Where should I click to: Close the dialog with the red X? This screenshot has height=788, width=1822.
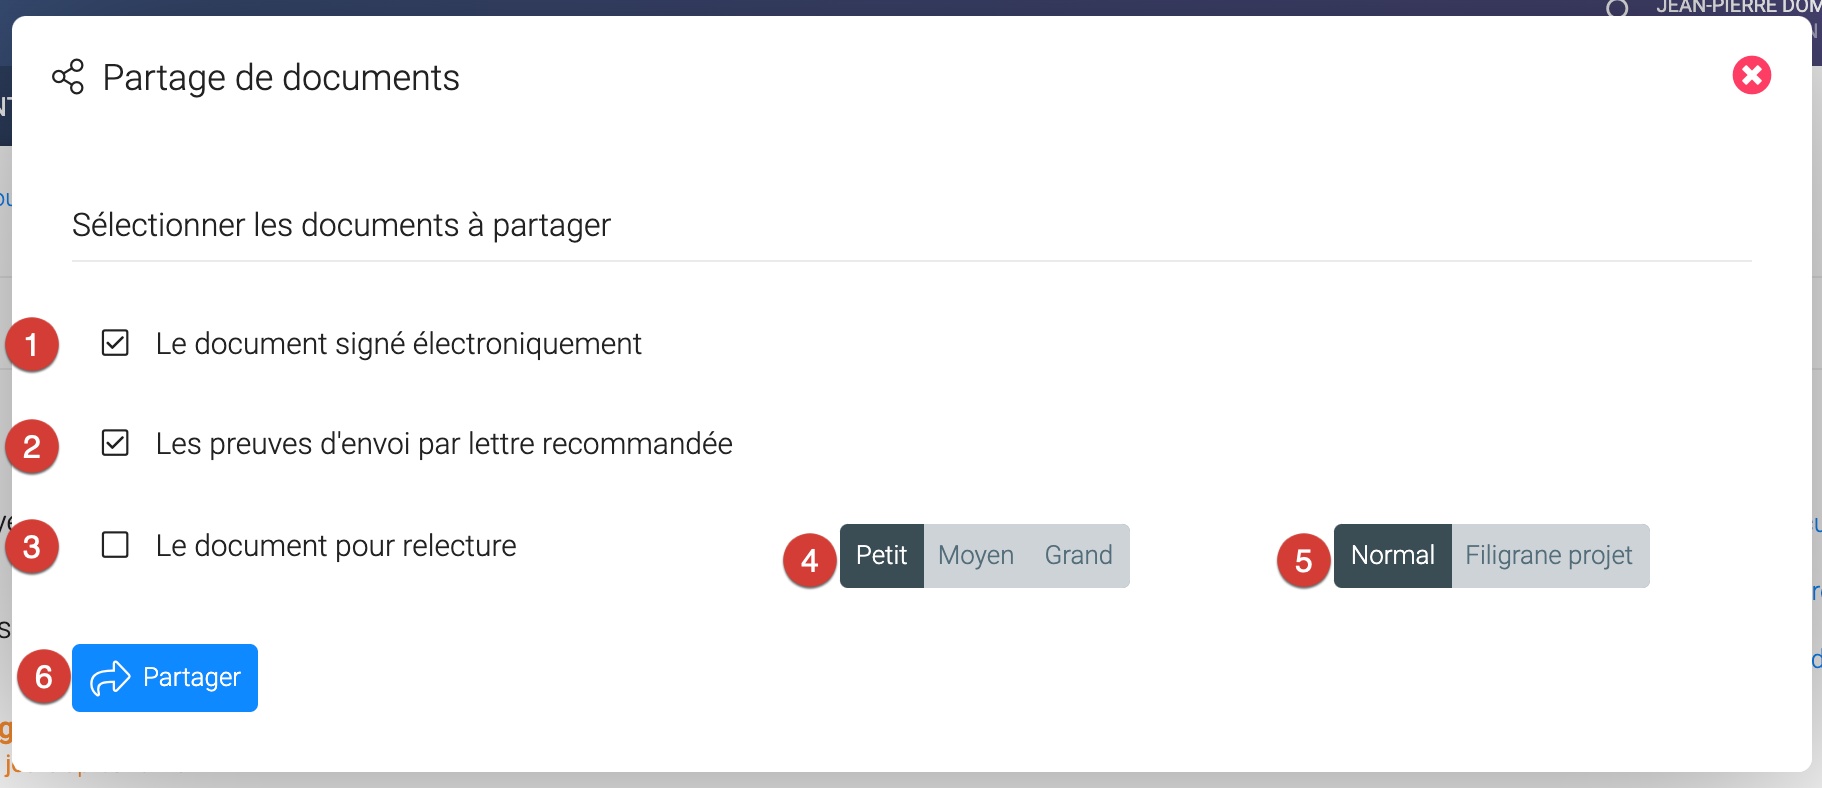[x=1751, y=75]
